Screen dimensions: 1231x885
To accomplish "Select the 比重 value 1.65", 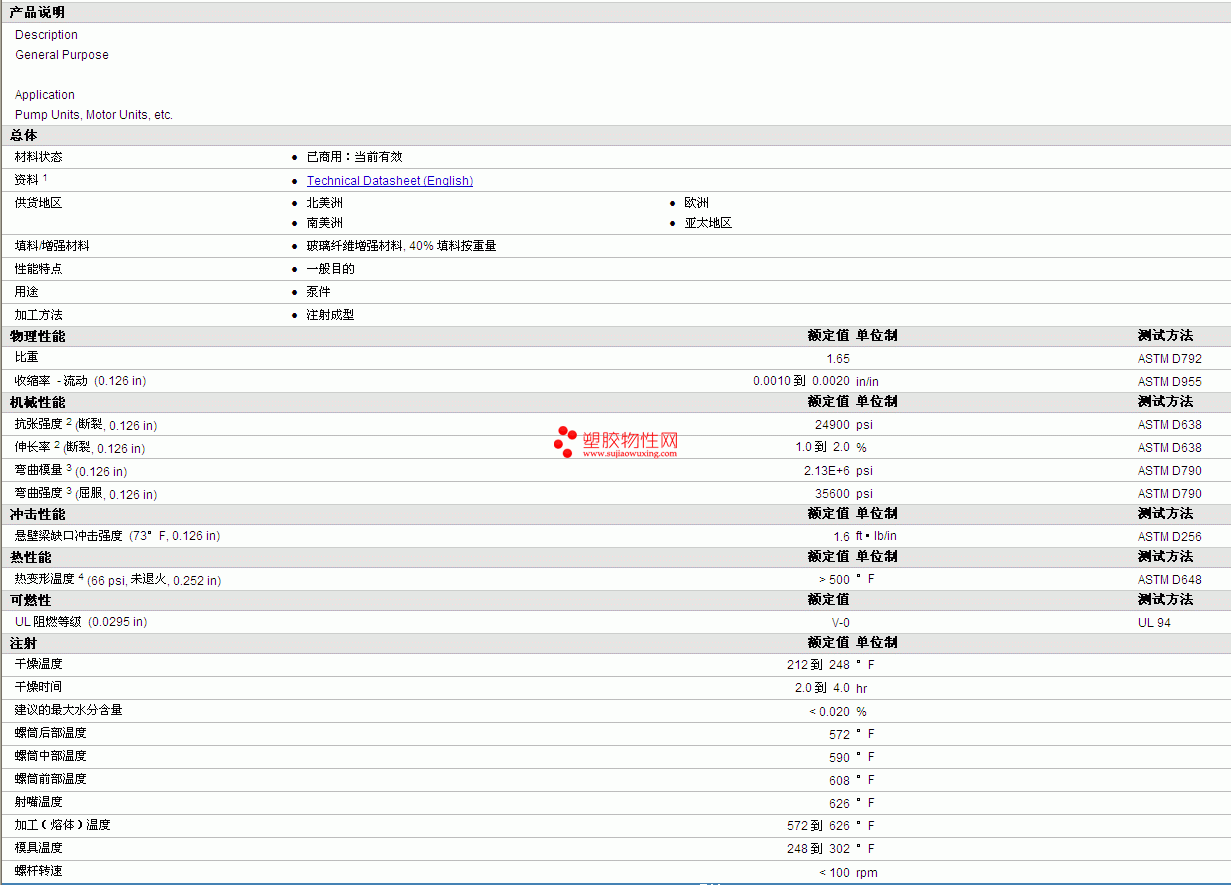I will 838,358.
